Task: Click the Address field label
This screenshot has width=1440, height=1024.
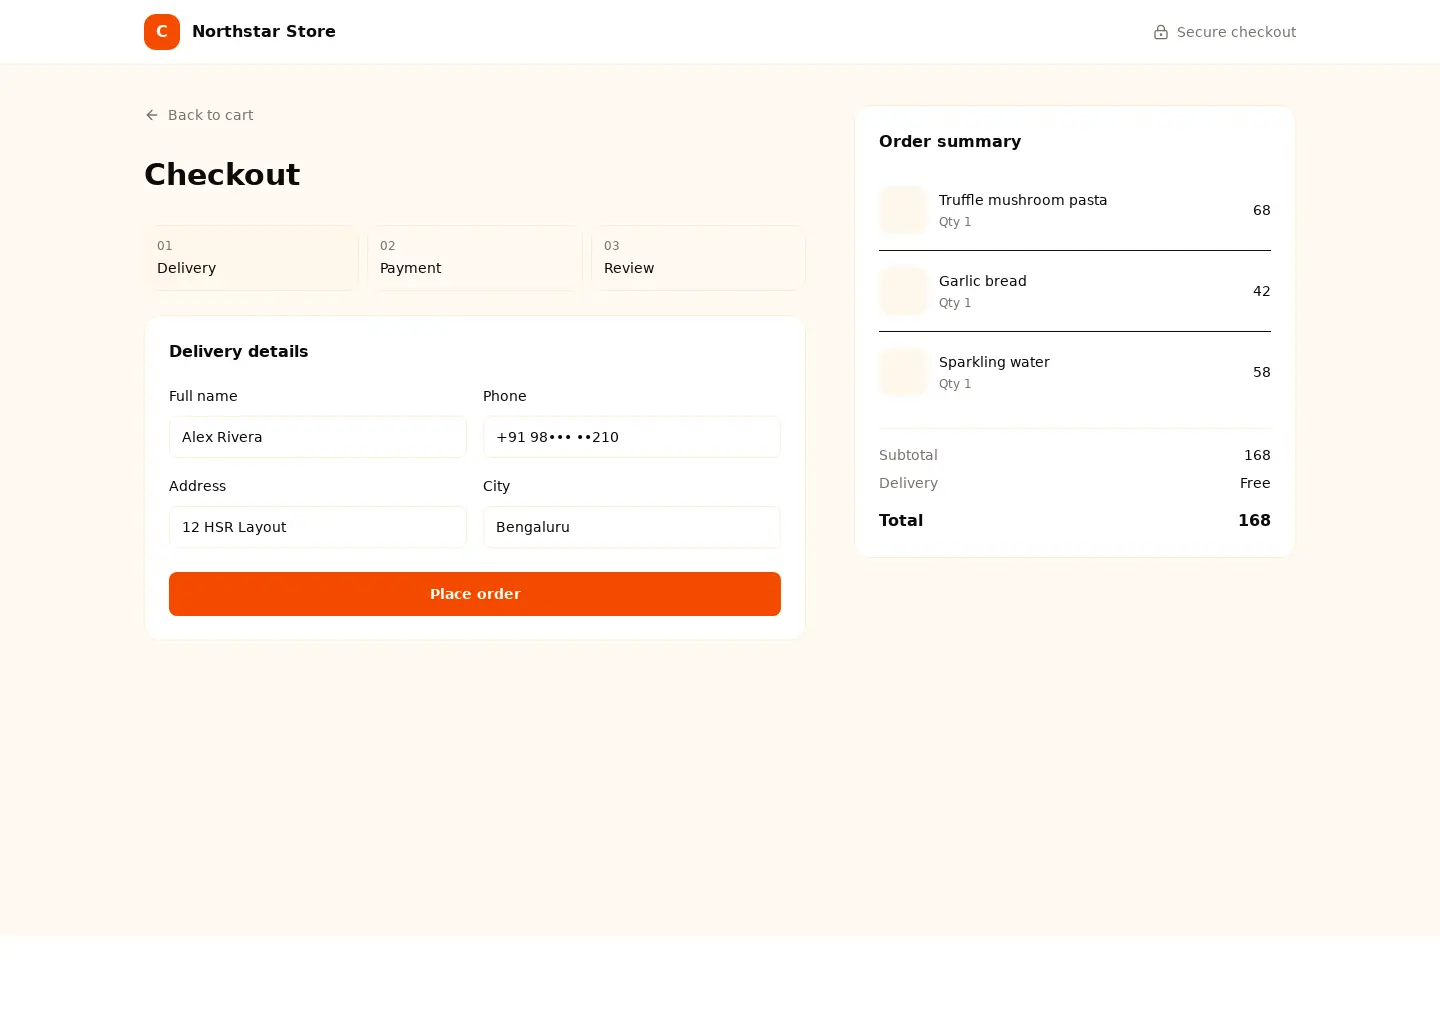Action: coord(197,486)
